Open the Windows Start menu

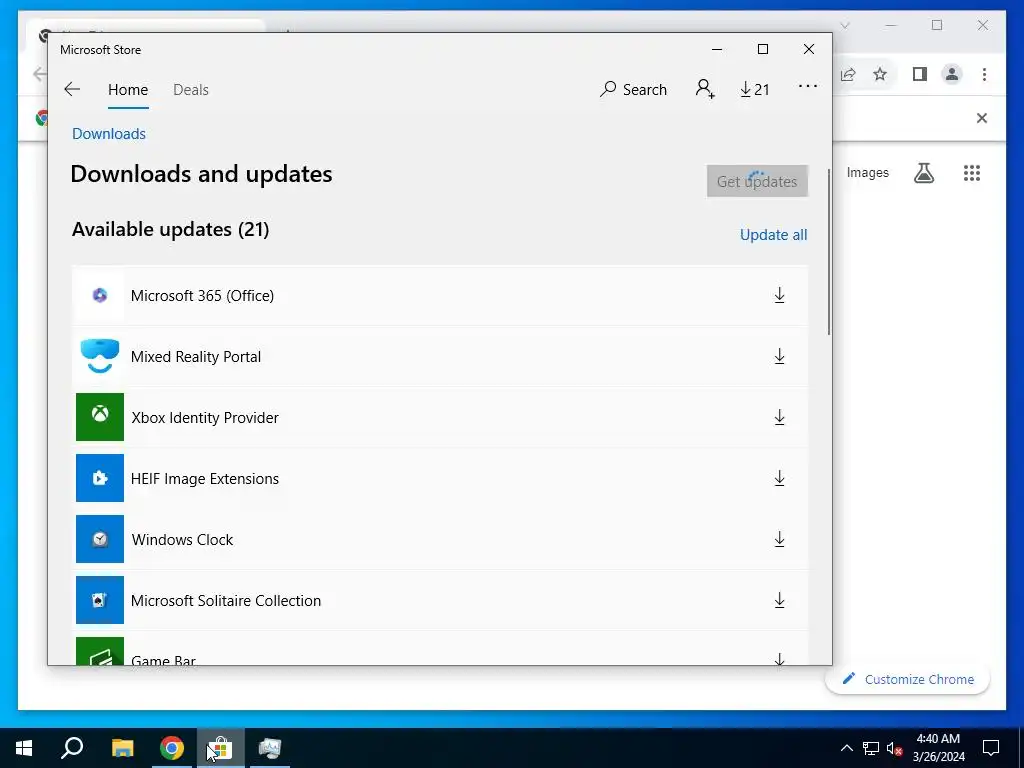24,748
